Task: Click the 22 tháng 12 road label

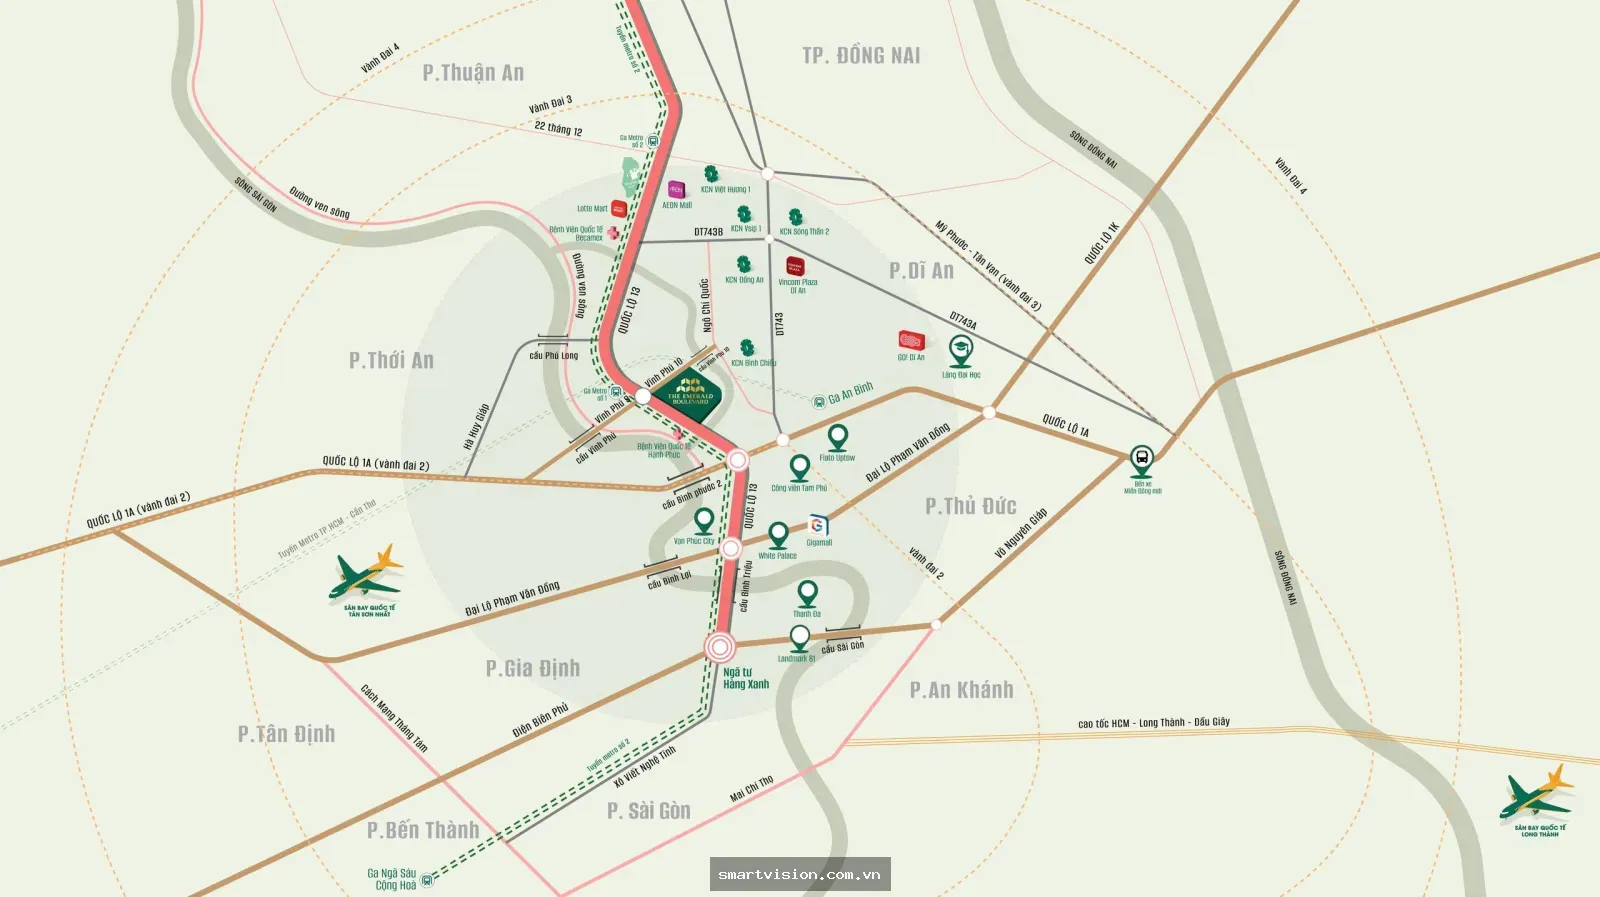Action: click(x=558, y=129)
